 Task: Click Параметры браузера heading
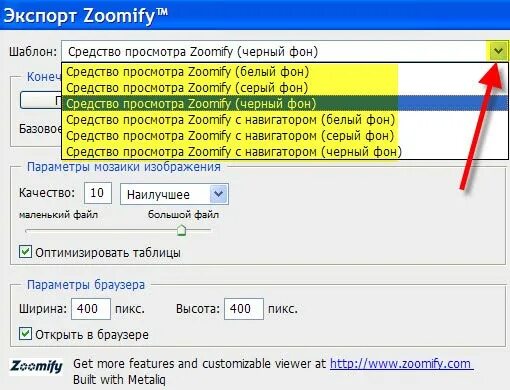[x=86, y=285]
